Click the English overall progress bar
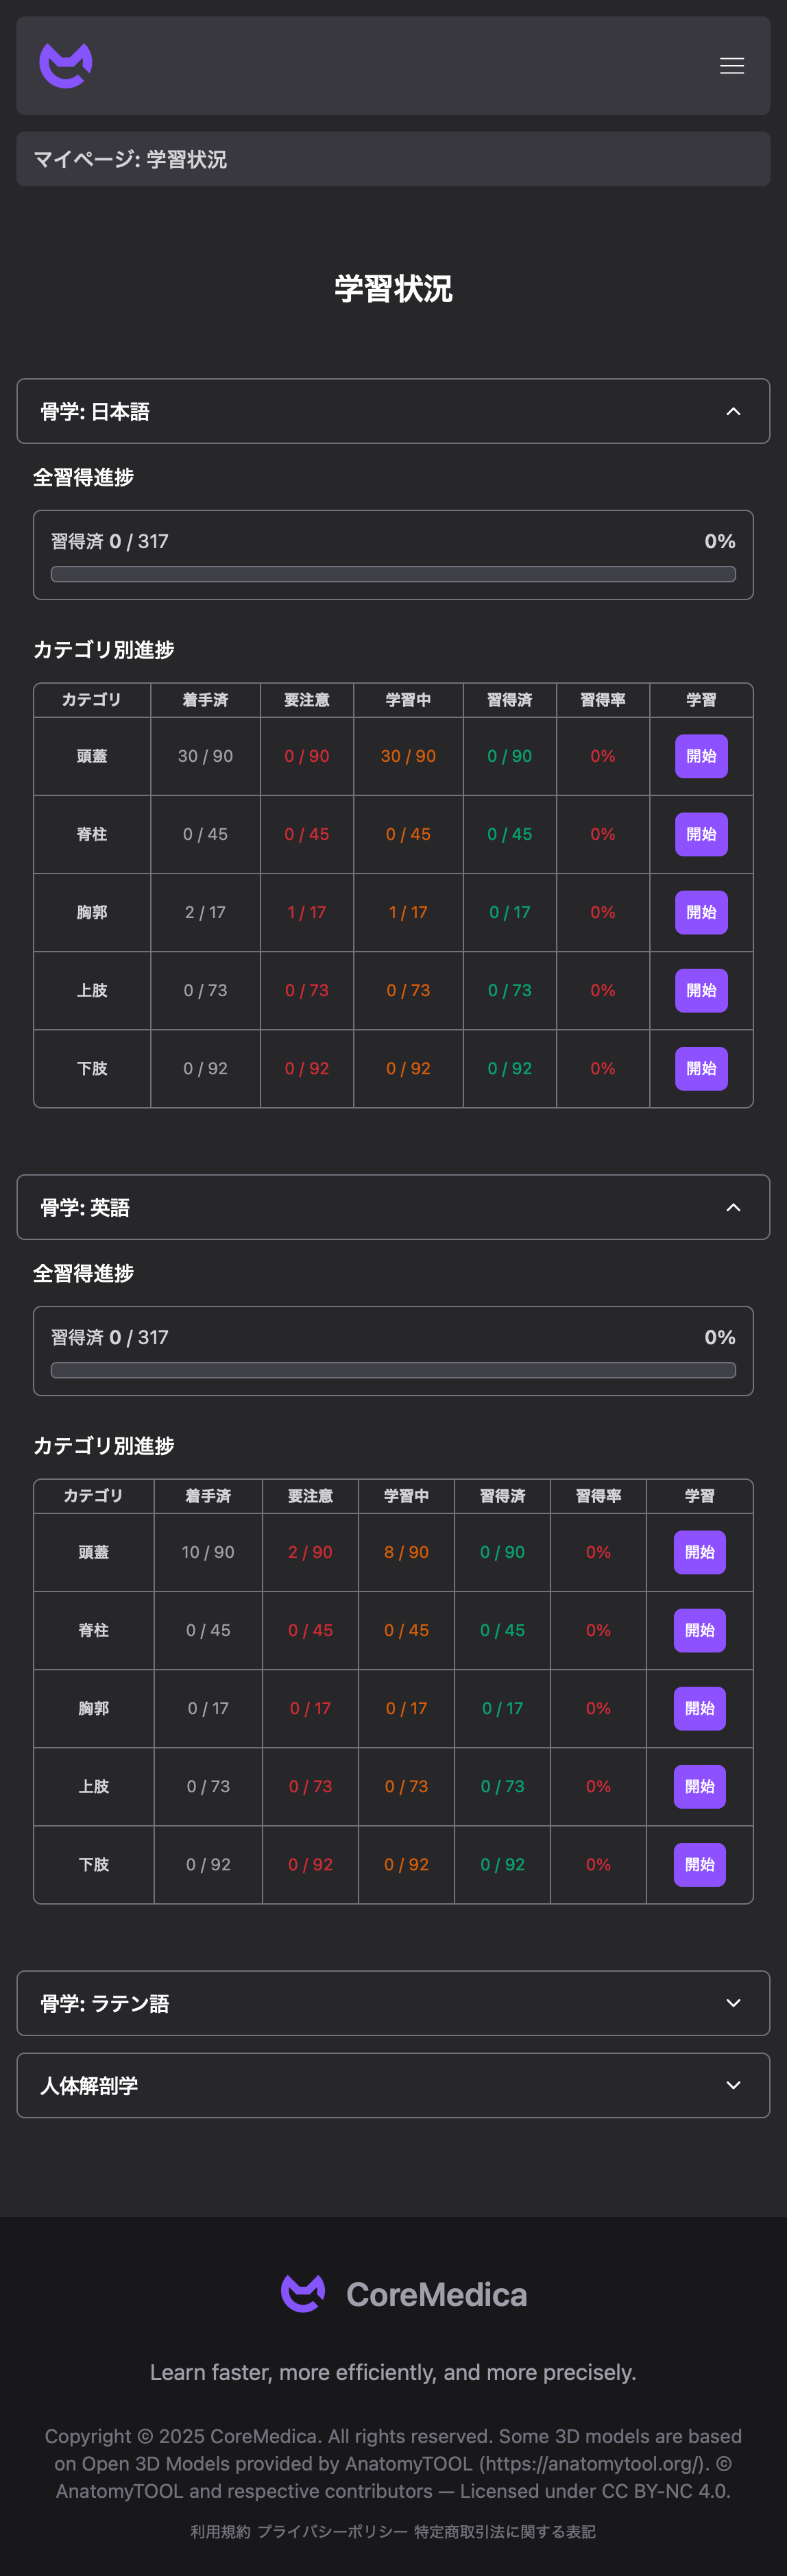 tap(393, 1370)
